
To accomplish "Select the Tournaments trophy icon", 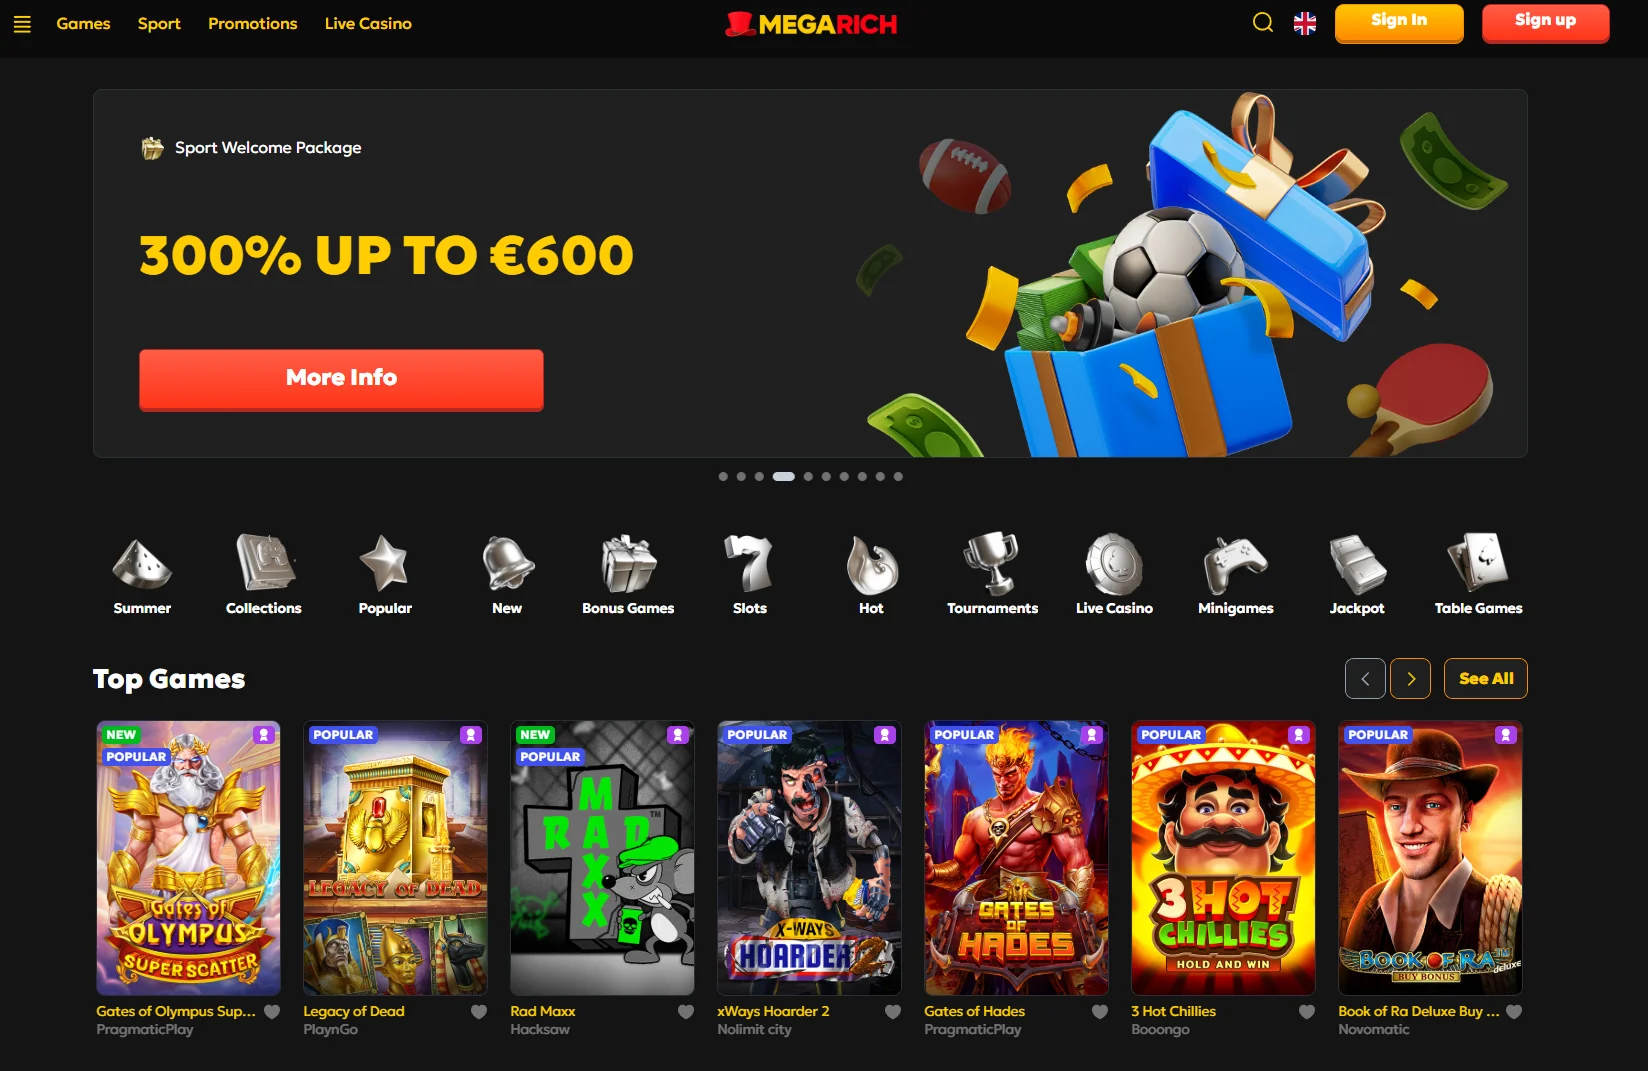I will [992, 563].
